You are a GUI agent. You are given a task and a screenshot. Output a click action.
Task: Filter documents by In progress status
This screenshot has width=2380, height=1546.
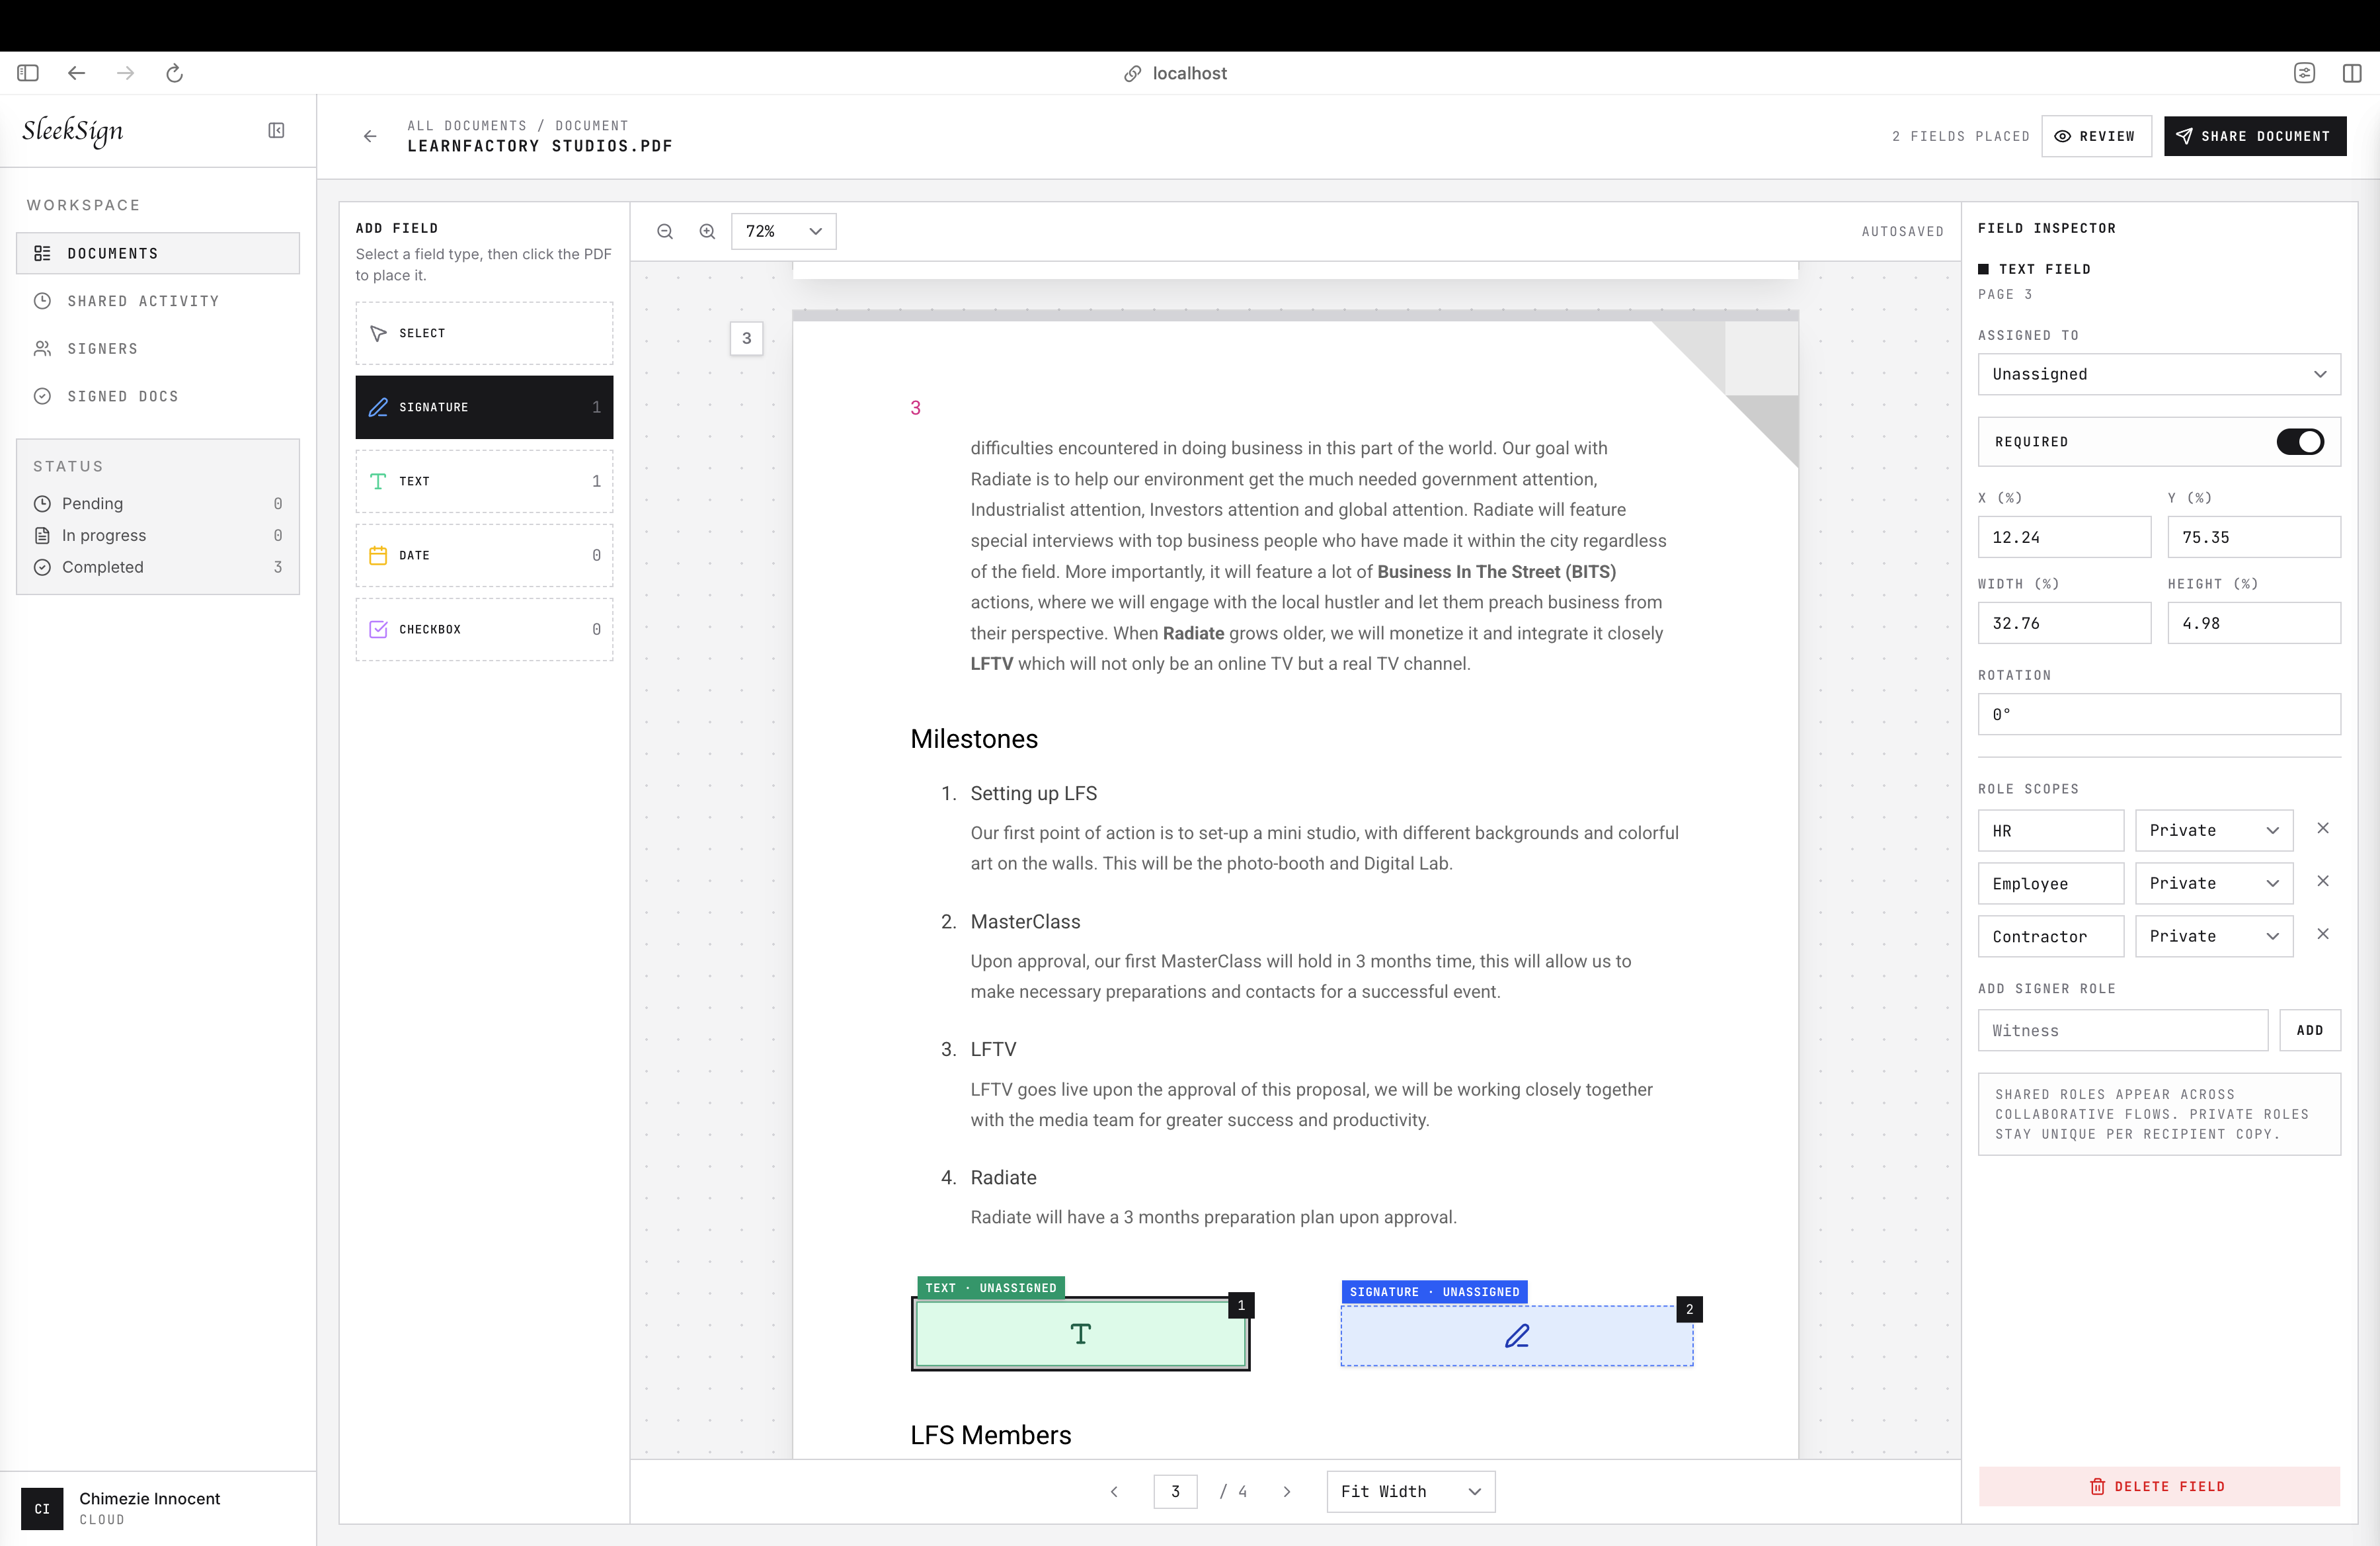point(158,535)
